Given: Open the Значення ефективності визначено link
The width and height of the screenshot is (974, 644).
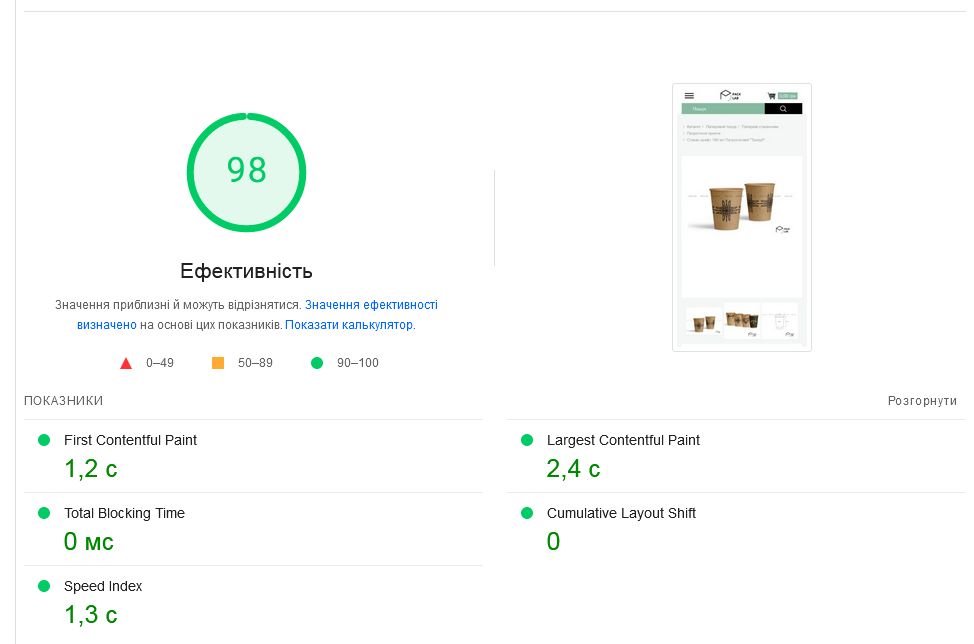Looking at the screenshot, I should (370, 305).
